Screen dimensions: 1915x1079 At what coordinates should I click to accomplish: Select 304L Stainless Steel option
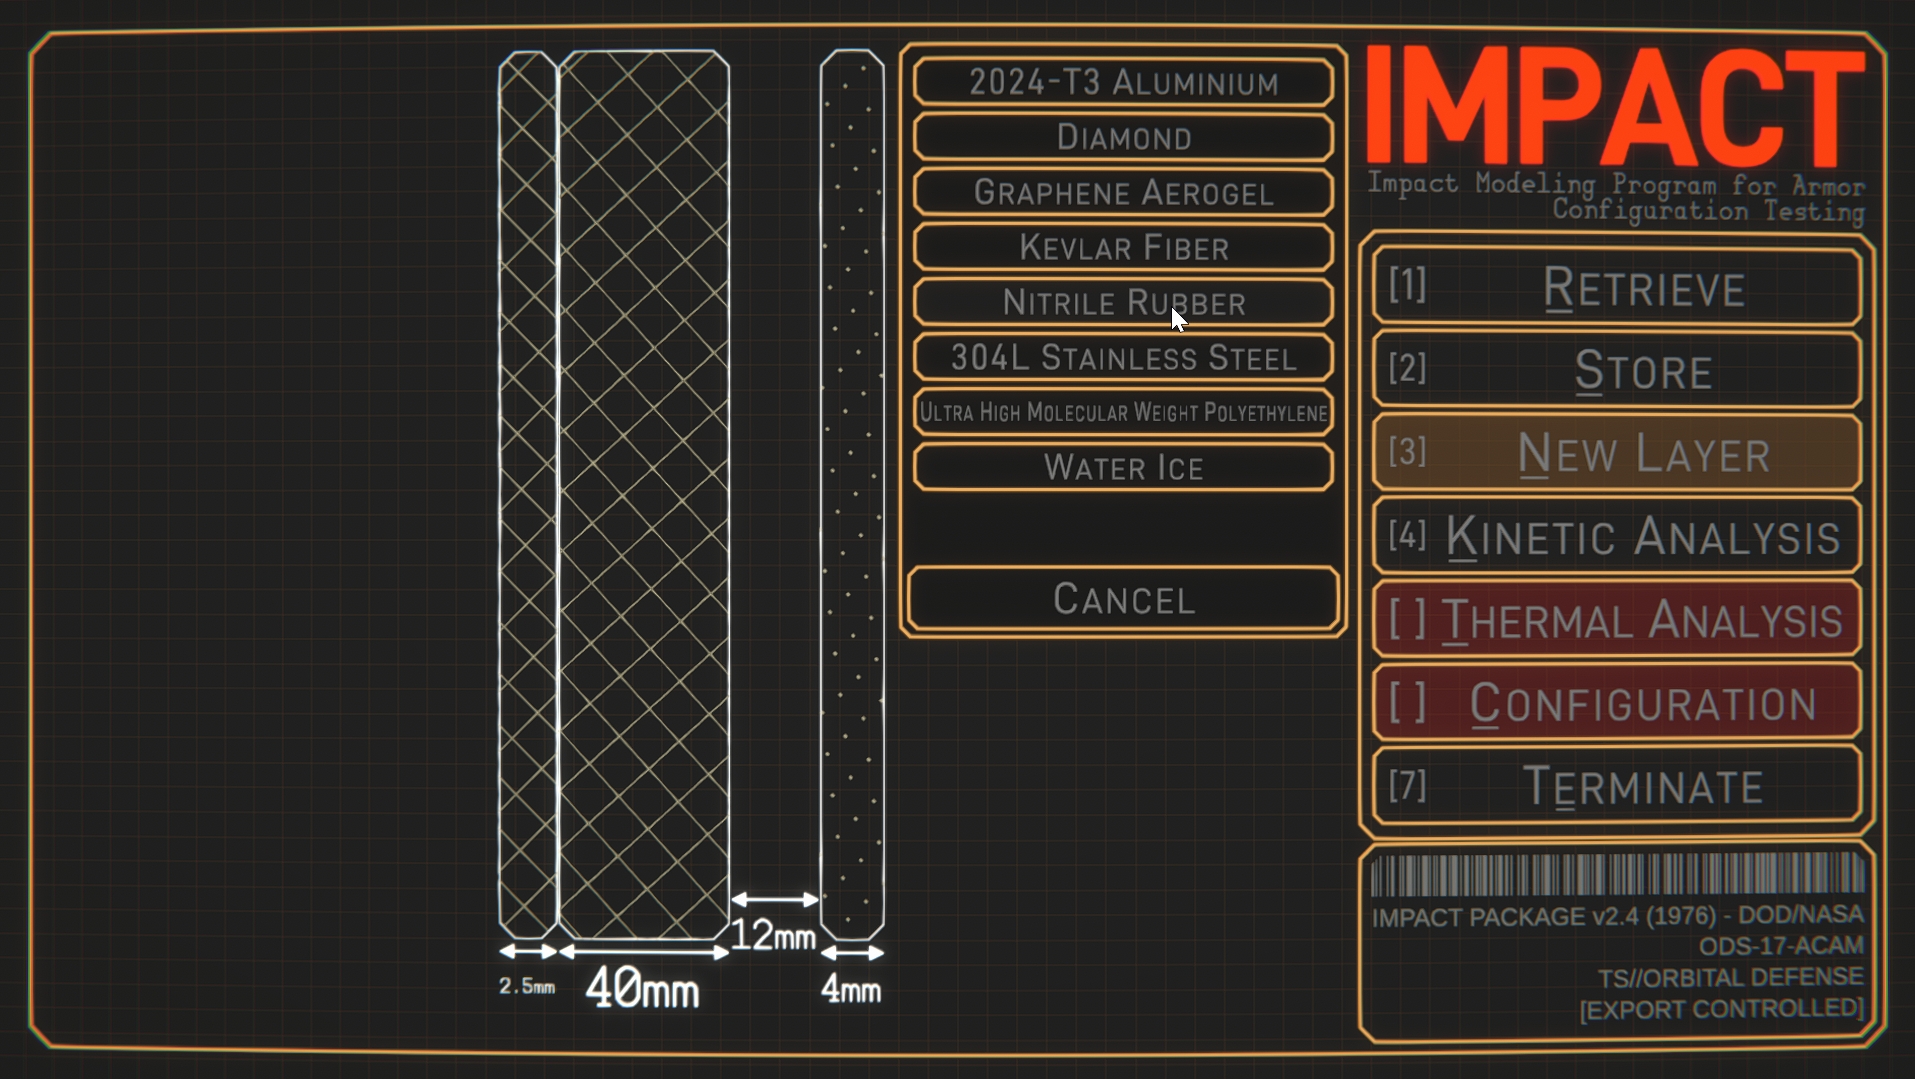[x=1123, y=357]
